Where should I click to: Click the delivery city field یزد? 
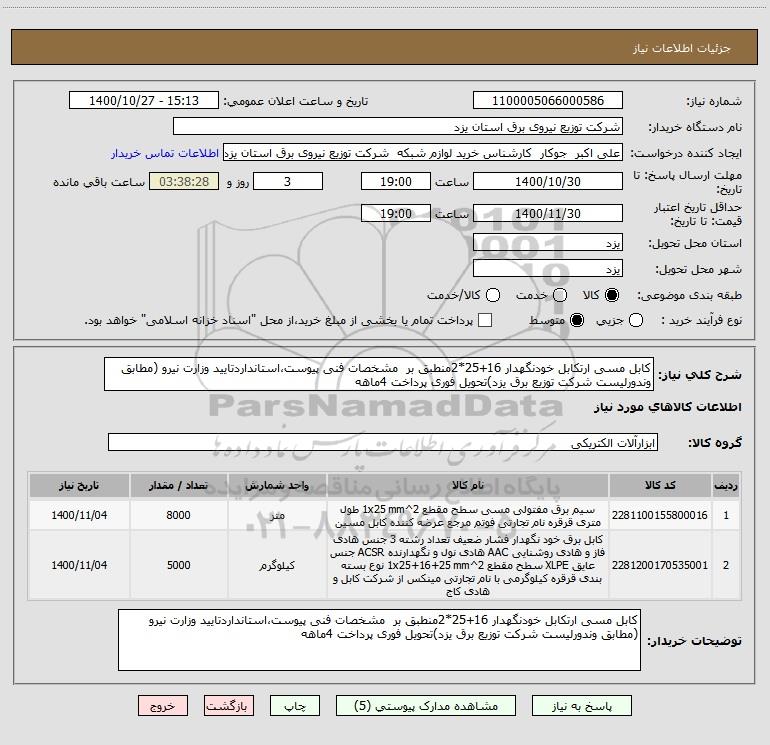[x=548, y=268]
